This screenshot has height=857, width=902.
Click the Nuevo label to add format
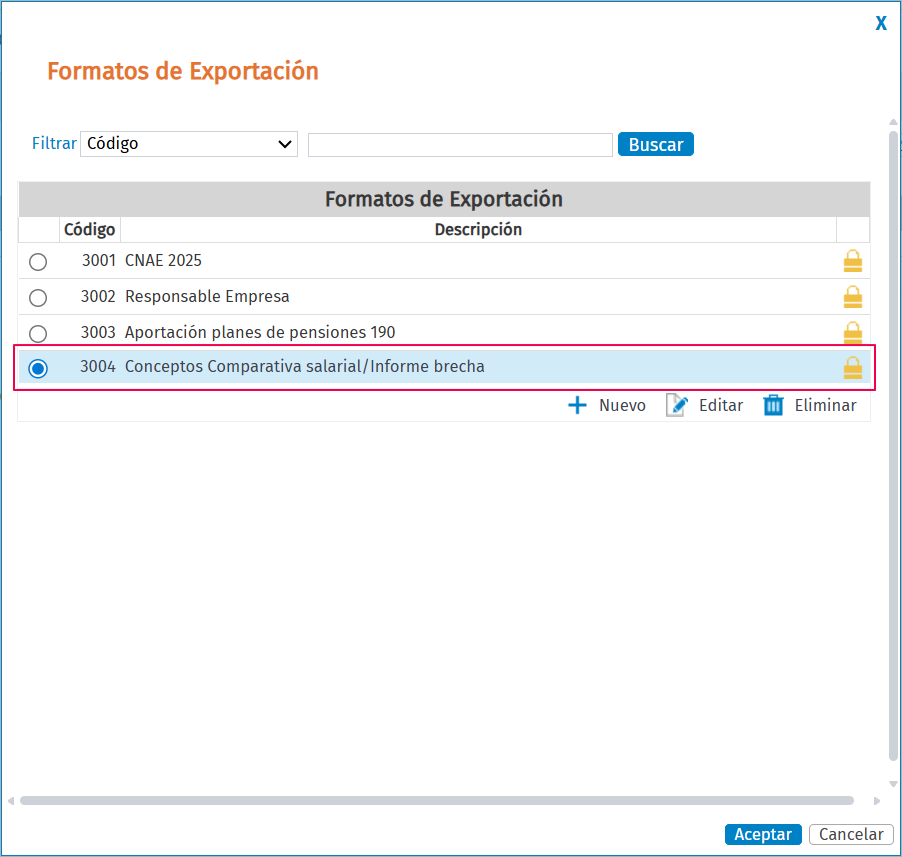[622, 405]
